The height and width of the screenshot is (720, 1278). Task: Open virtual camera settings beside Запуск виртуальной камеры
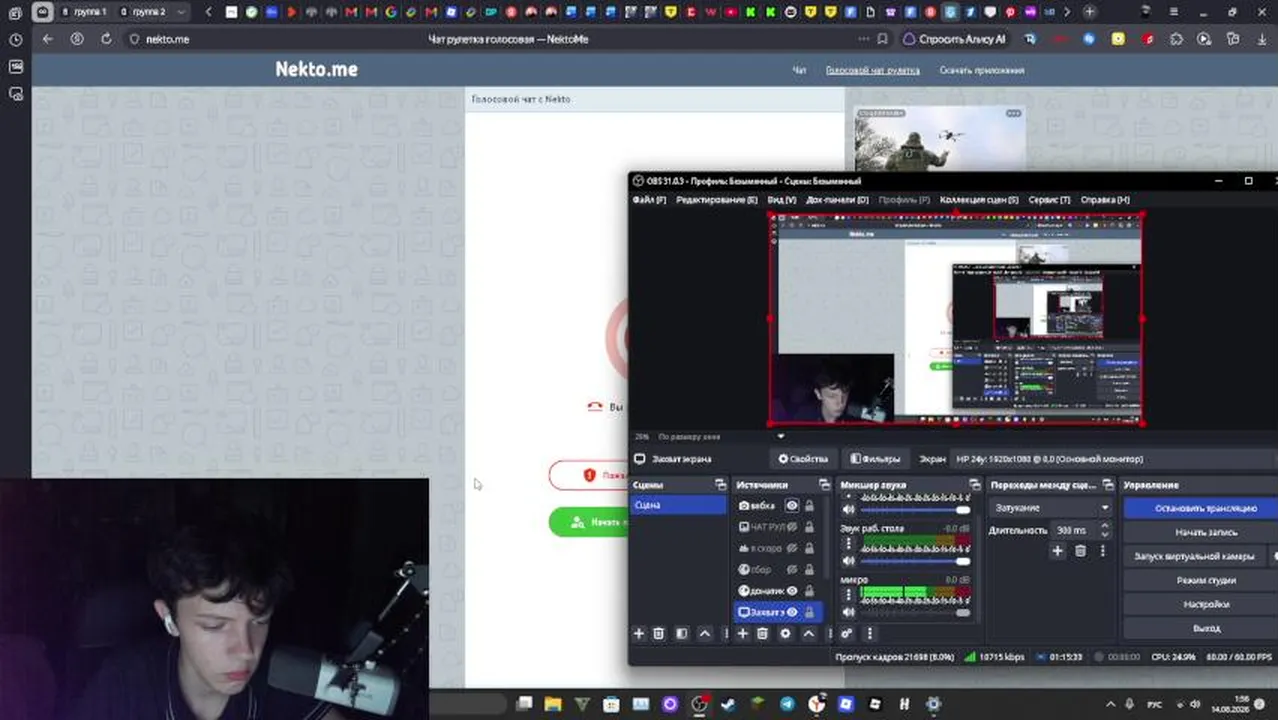pyautogui.click(x=1274, y=556)
